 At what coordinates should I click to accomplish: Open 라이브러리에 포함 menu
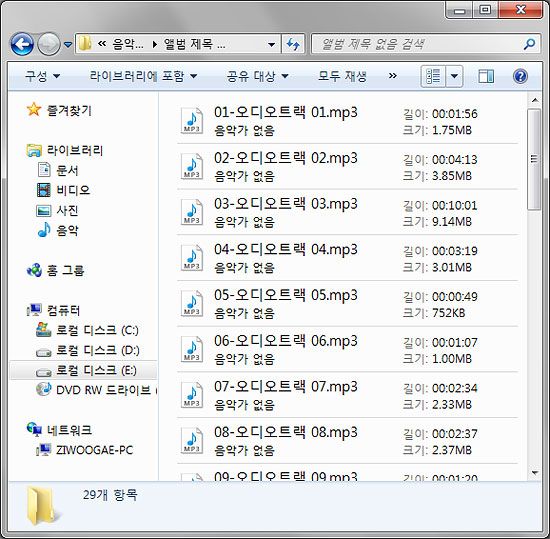coord(143,76)
